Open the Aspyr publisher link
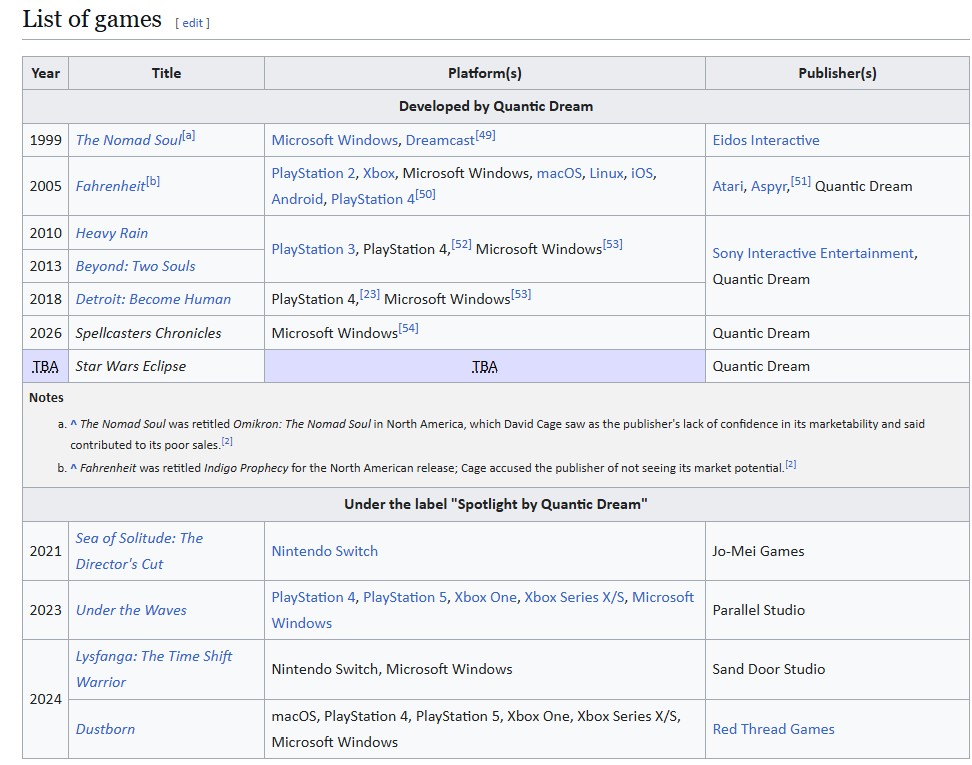972x765 pixels. pos(769,186)
